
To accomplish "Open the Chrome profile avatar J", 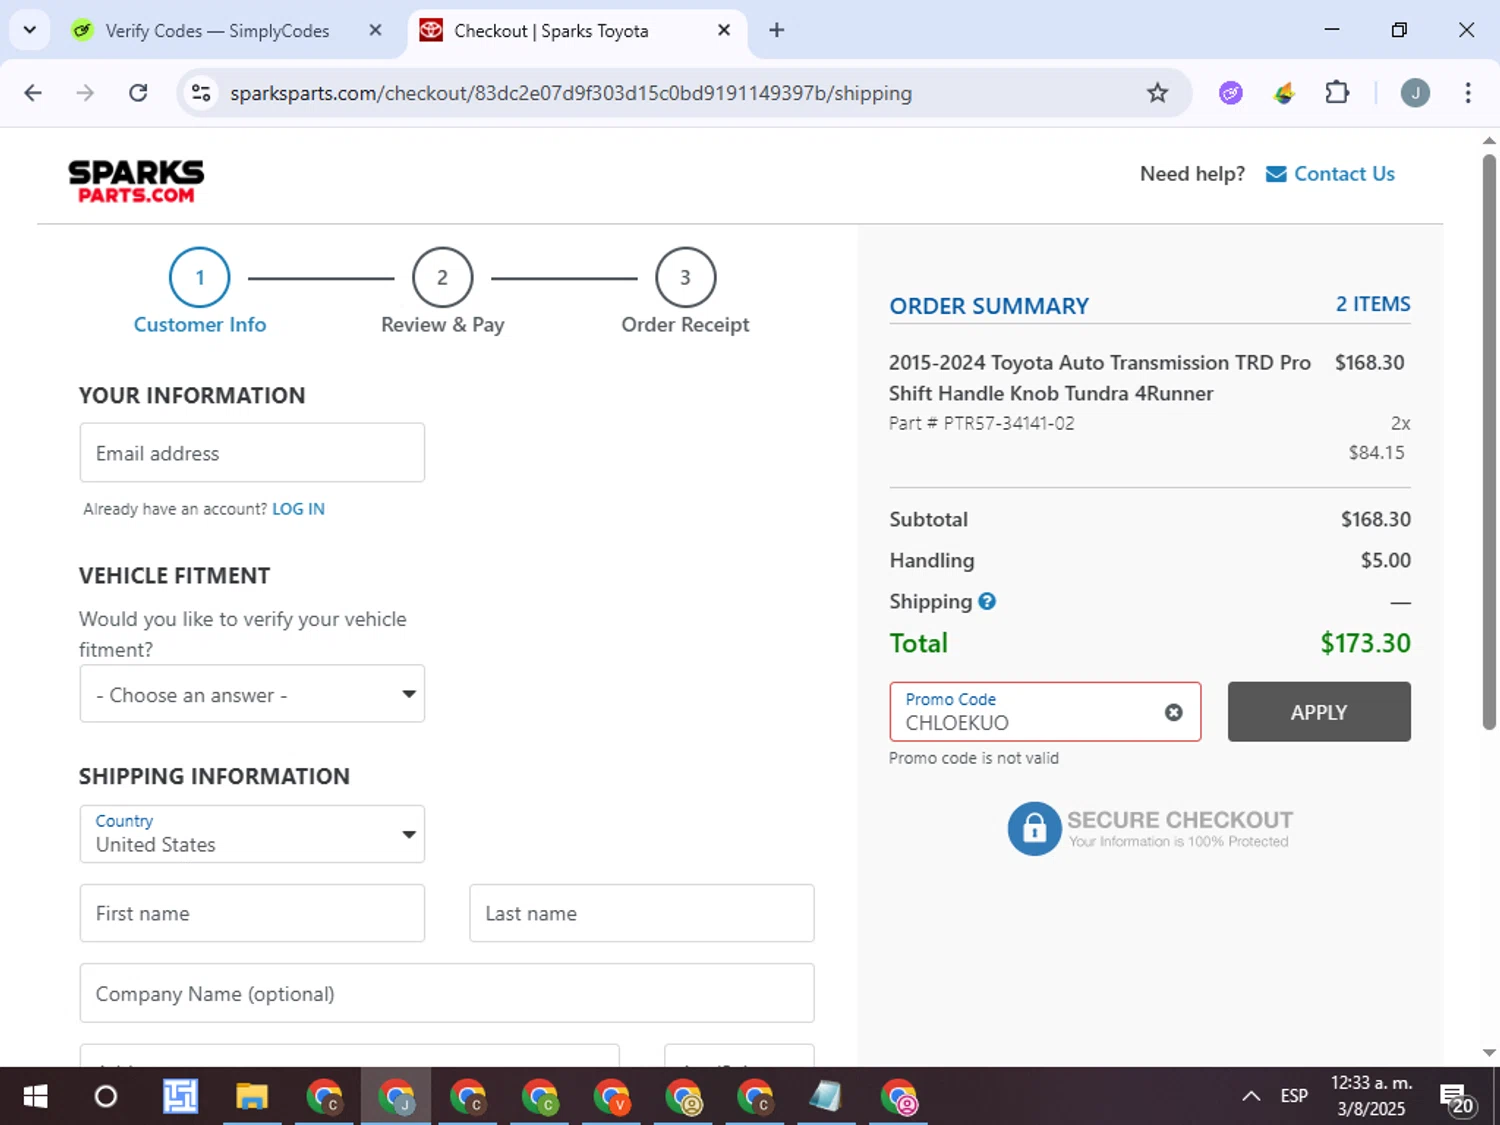I will tap(1415, 93).
